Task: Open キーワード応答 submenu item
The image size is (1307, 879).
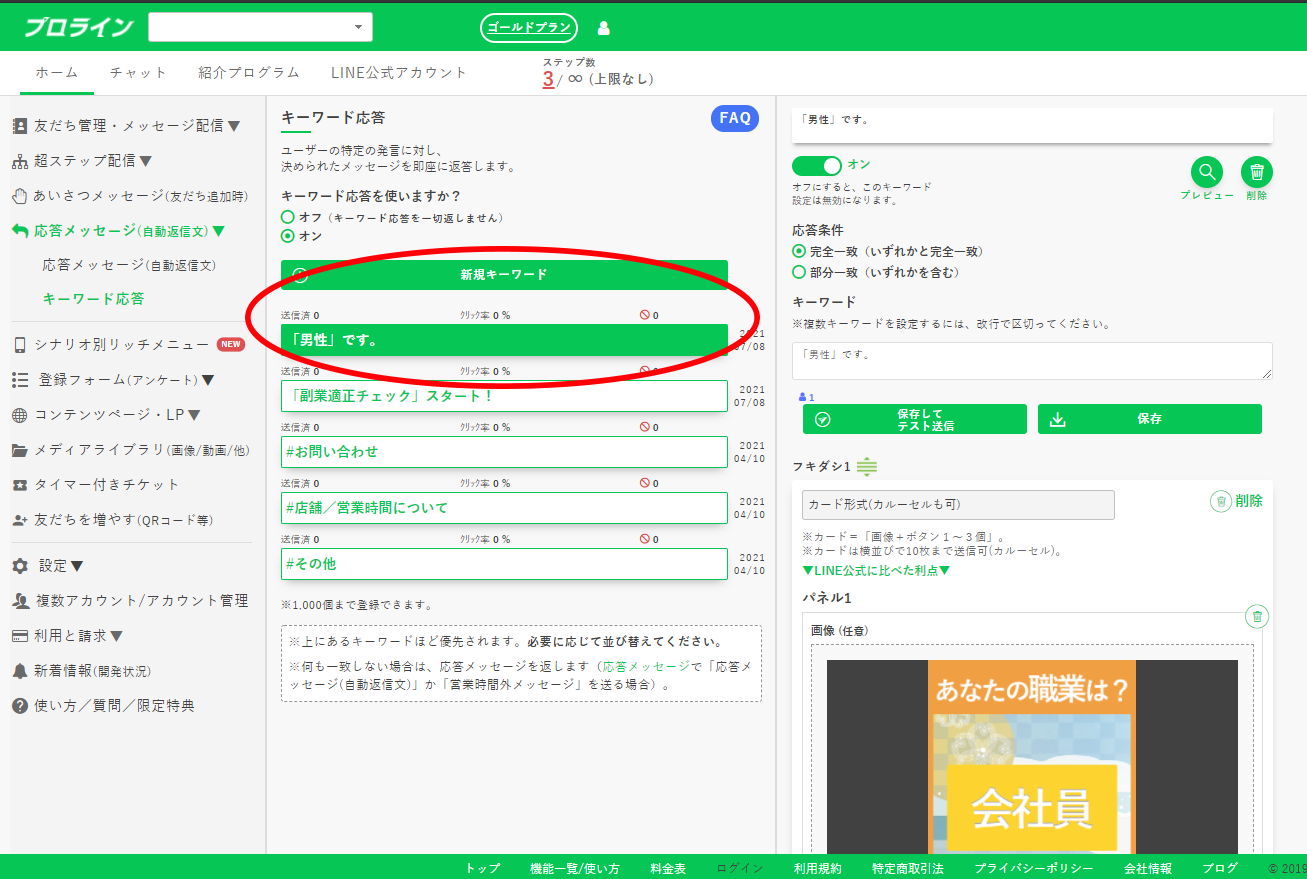Action: [93, 299]
